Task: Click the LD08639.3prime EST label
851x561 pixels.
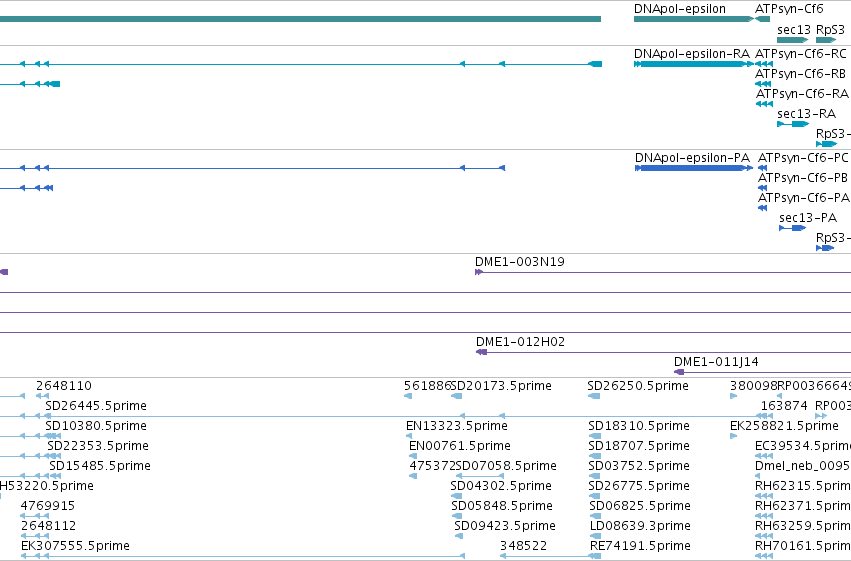Action: pos(640,526)
